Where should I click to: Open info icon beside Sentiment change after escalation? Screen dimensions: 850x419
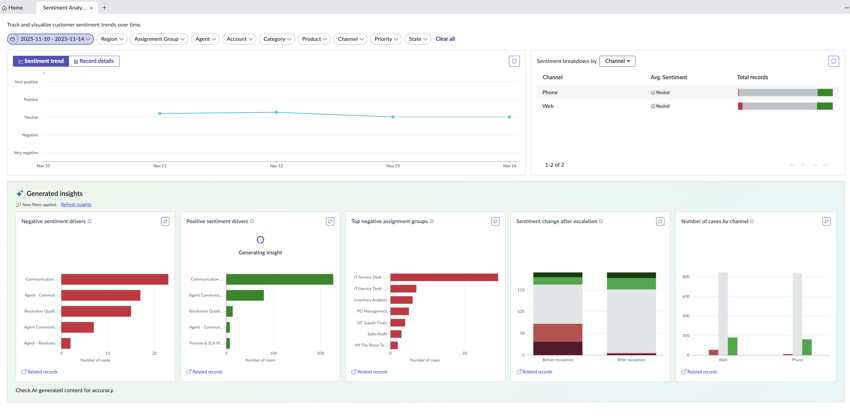pyautogui.click(x=602, y=221)
